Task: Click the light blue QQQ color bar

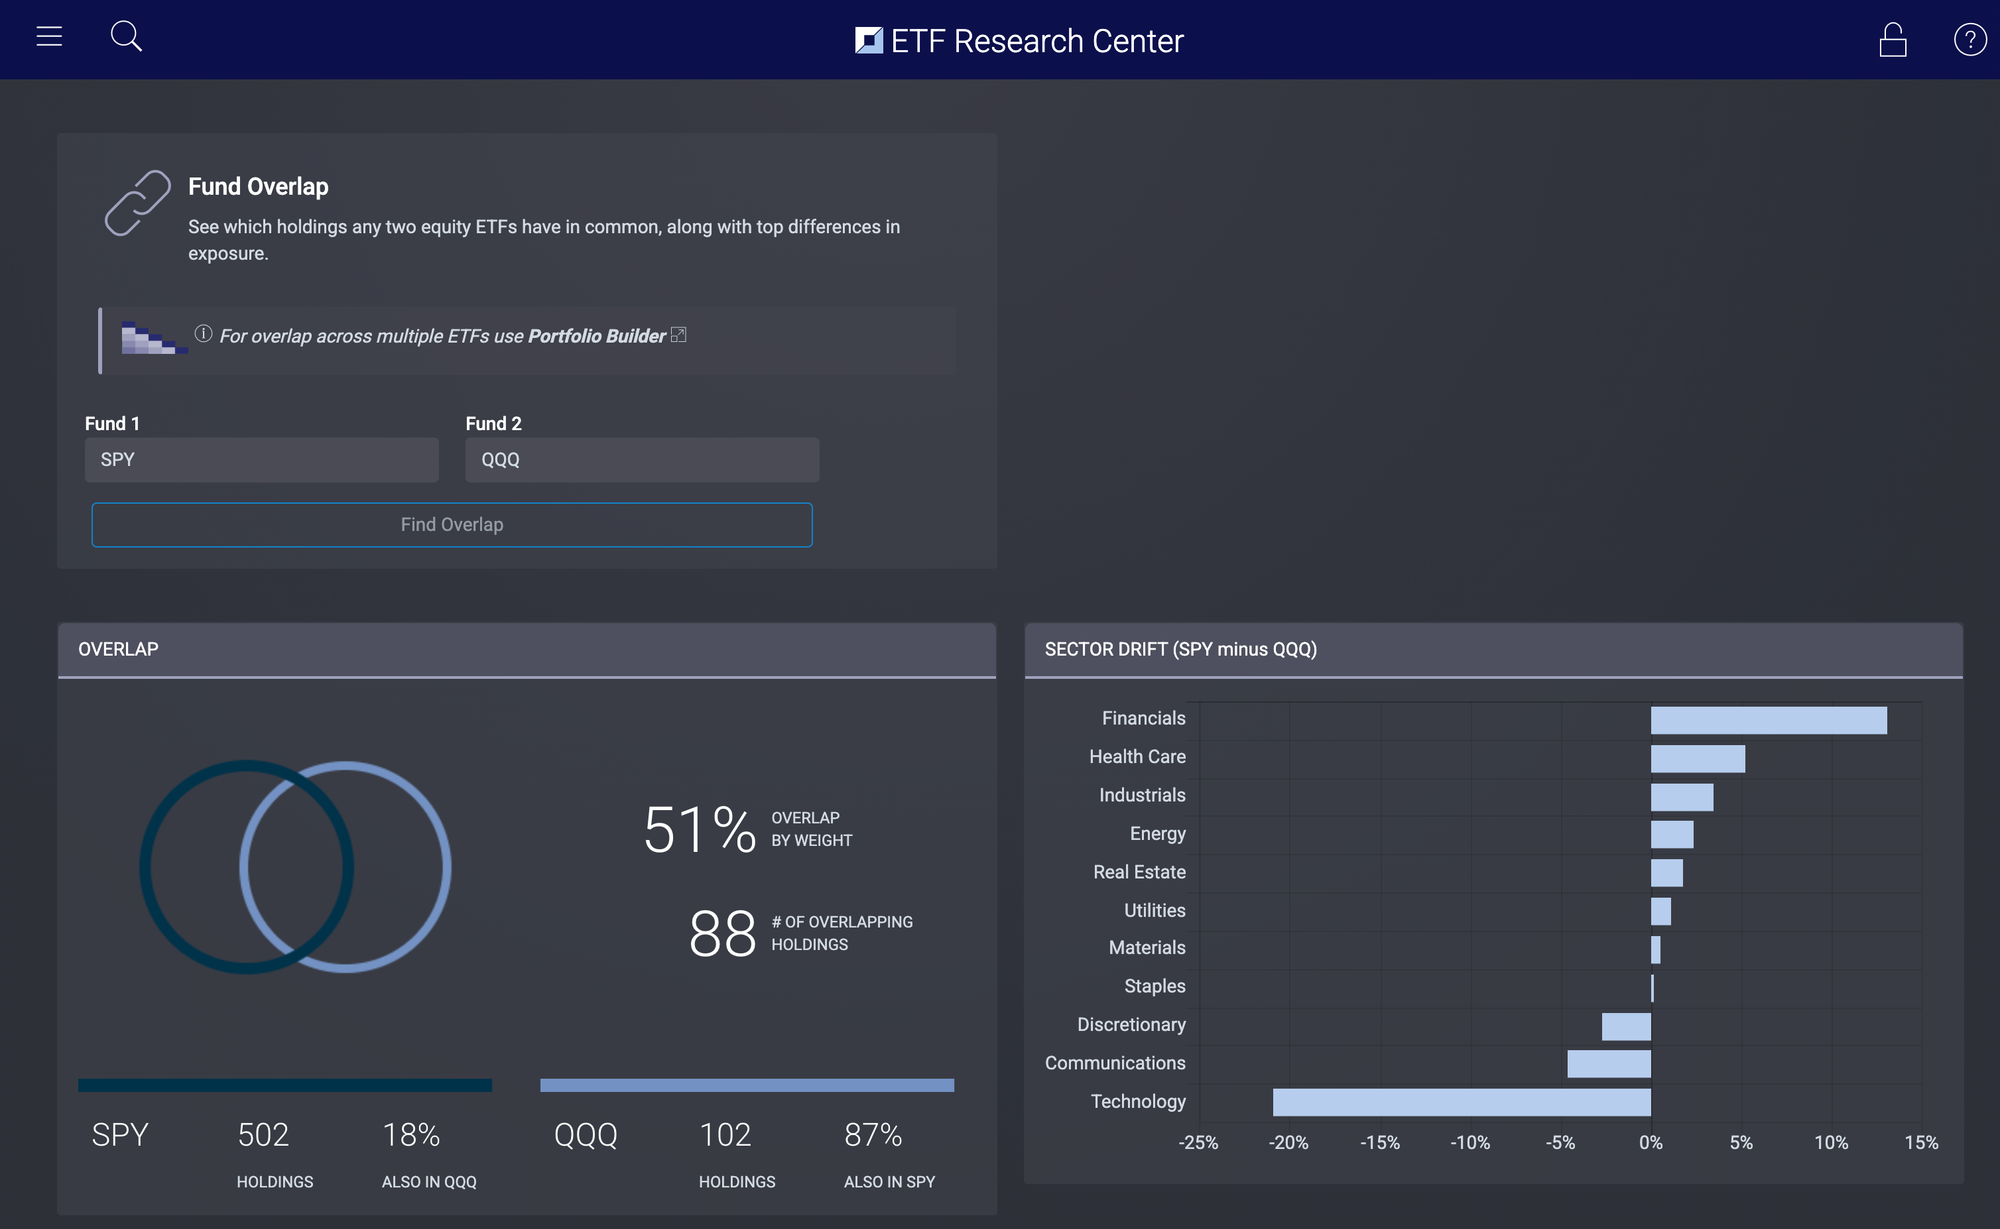Action: (x=746, y=1085)
